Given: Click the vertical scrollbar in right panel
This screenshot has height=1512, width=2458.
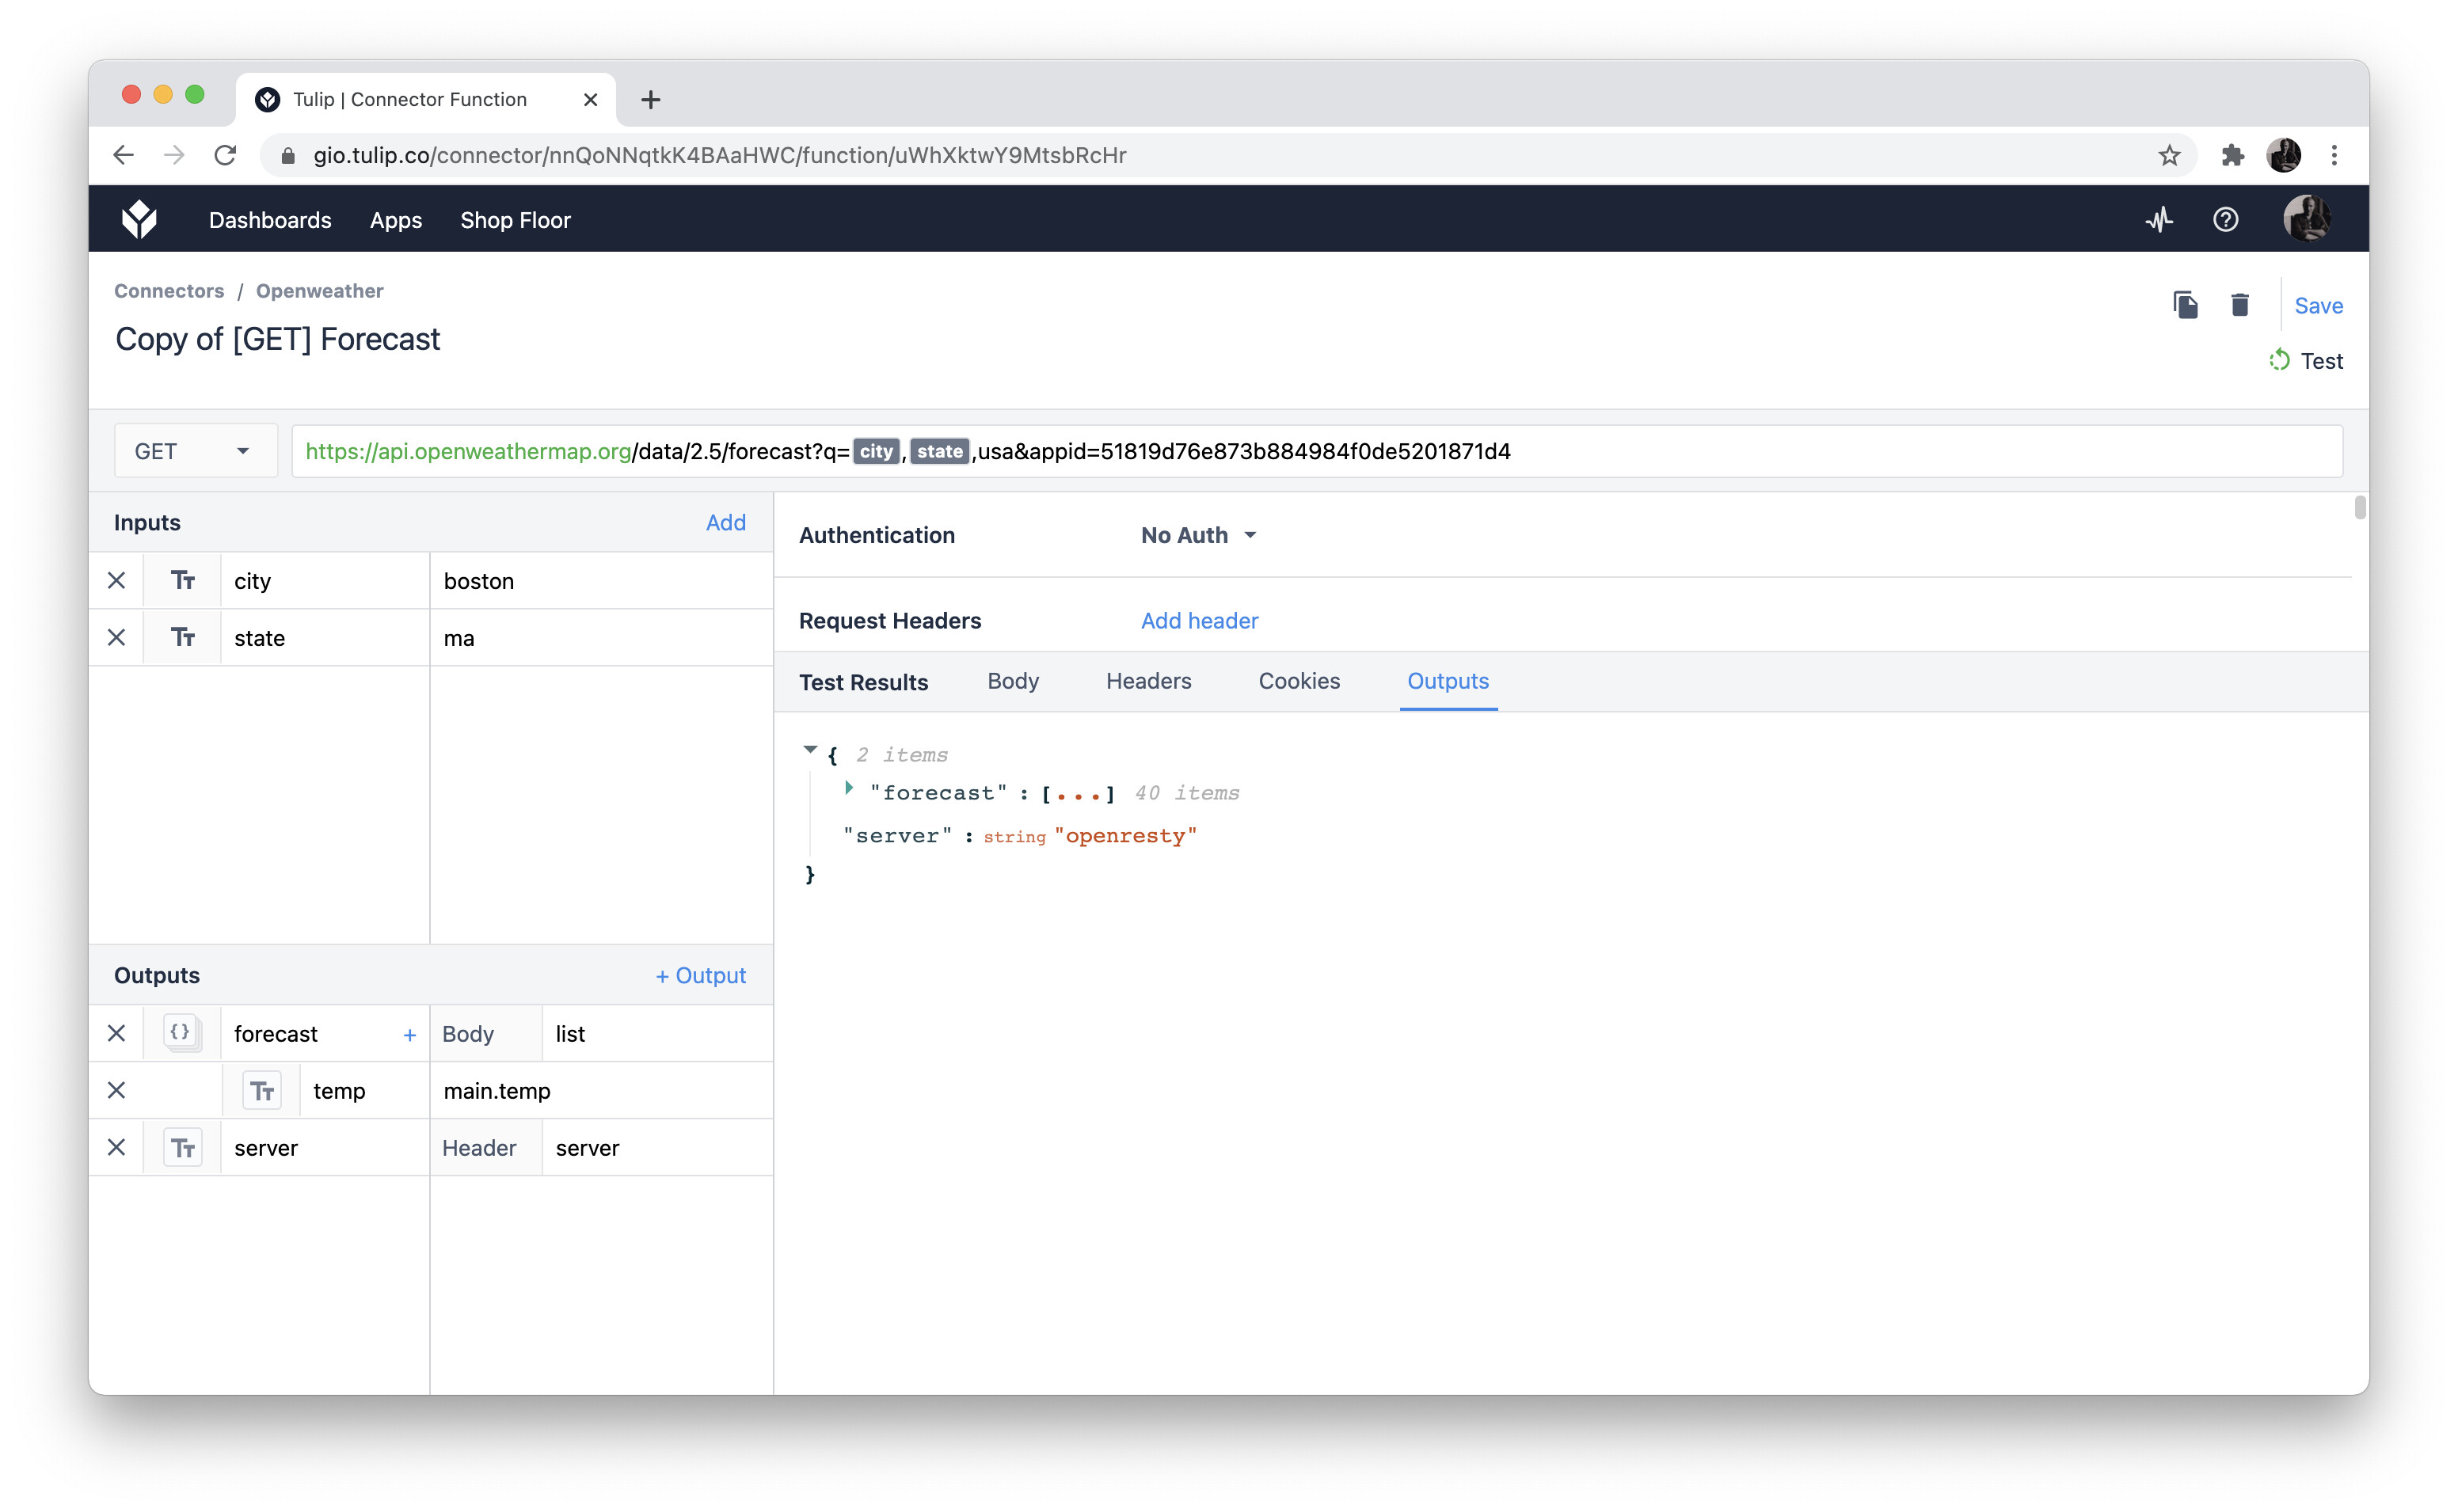Looking at the screenshot, I should click(2359, 508).
